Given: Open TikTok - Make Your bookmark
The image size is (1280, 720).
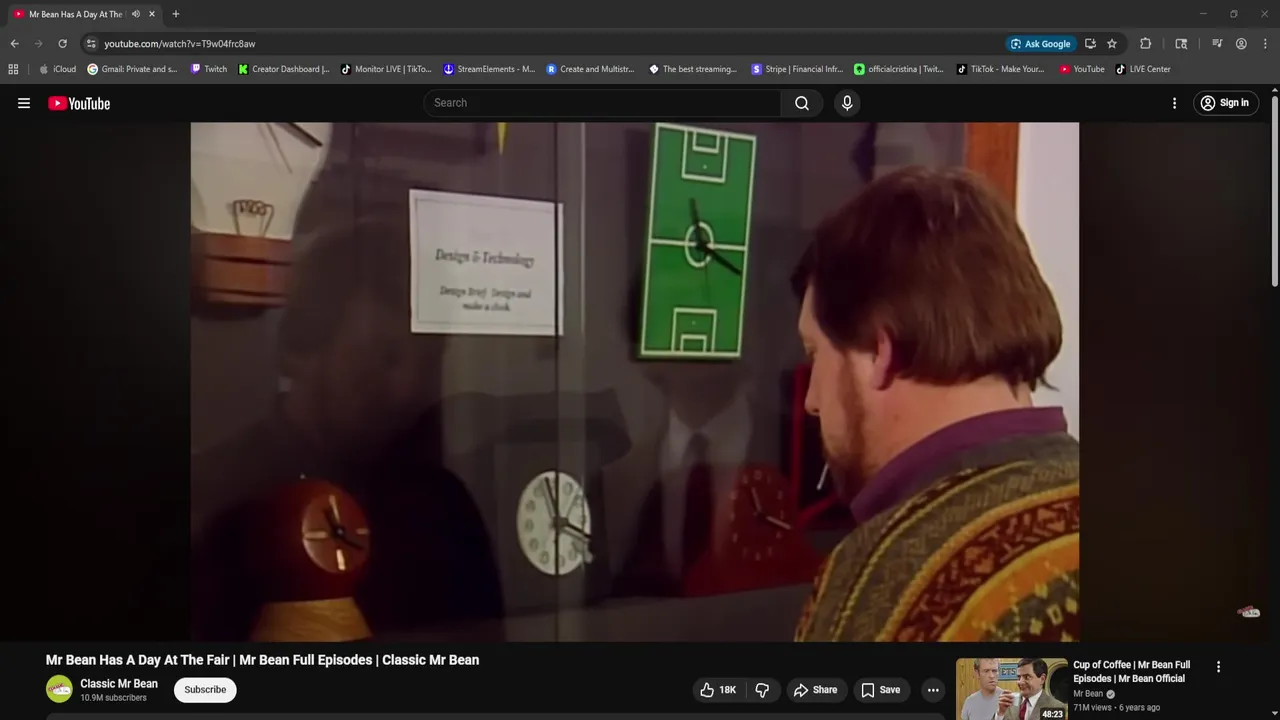Looking at the screenshot, I should point(1000,69).
